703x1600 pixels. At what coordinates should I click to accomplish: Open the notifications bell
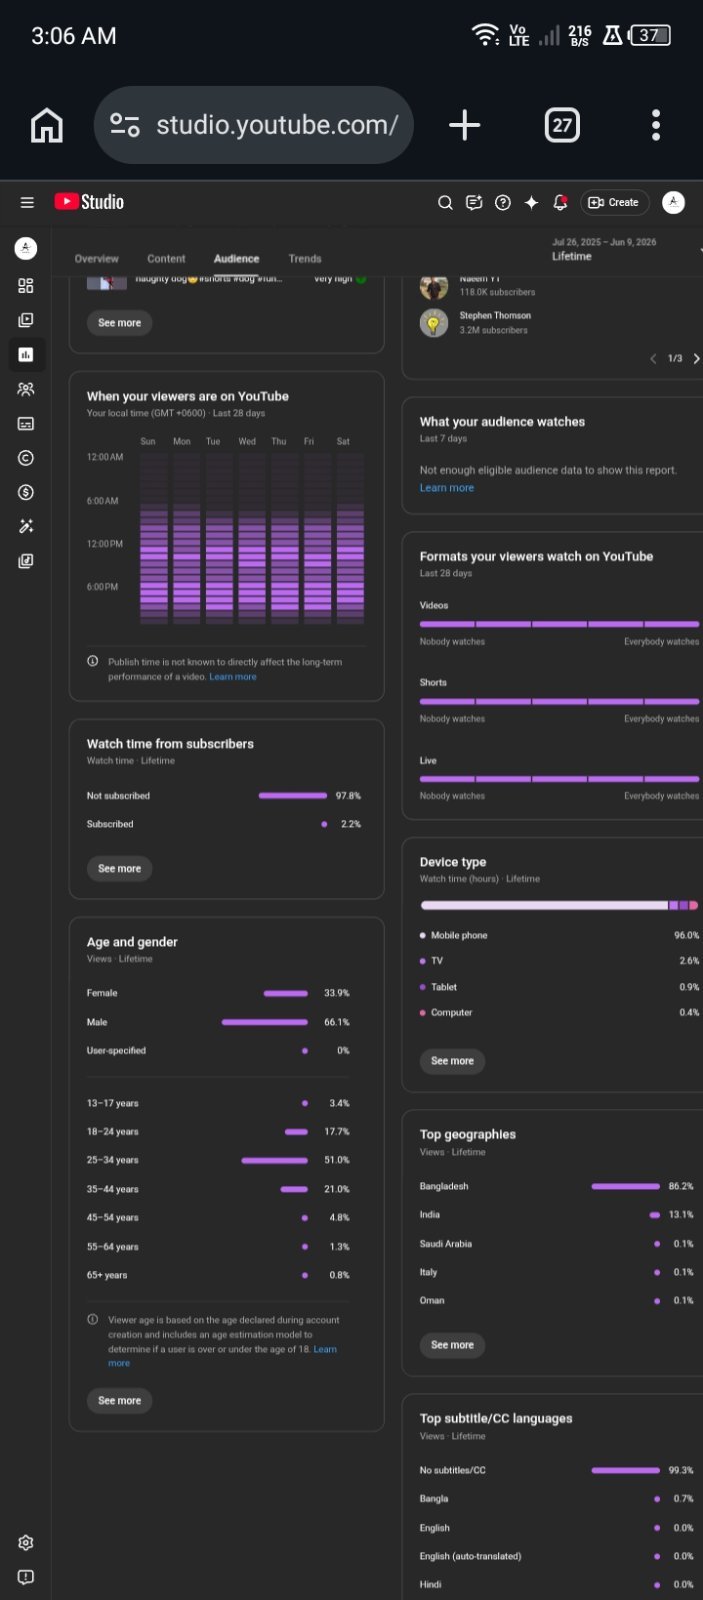[x=560, y=202]
